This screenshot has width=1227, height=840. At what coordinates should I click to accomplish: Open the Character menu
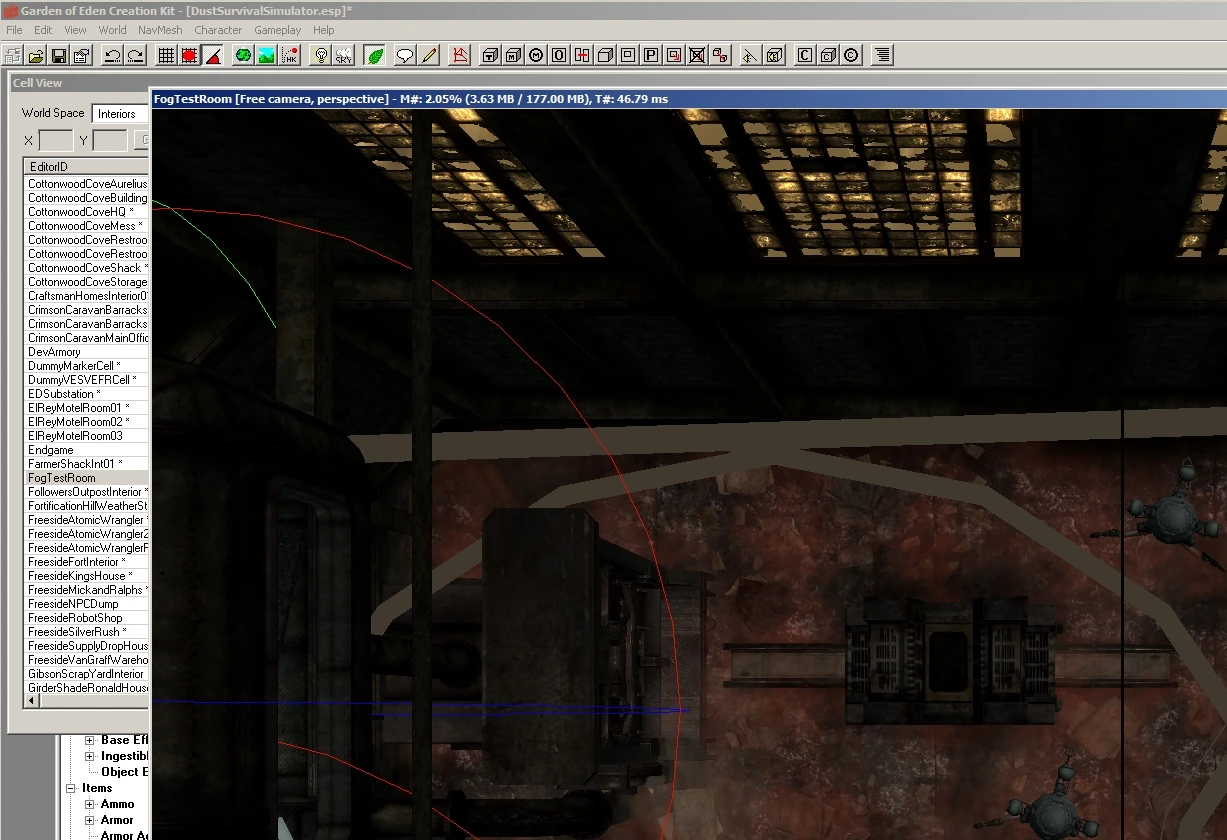tap(218, 30)
